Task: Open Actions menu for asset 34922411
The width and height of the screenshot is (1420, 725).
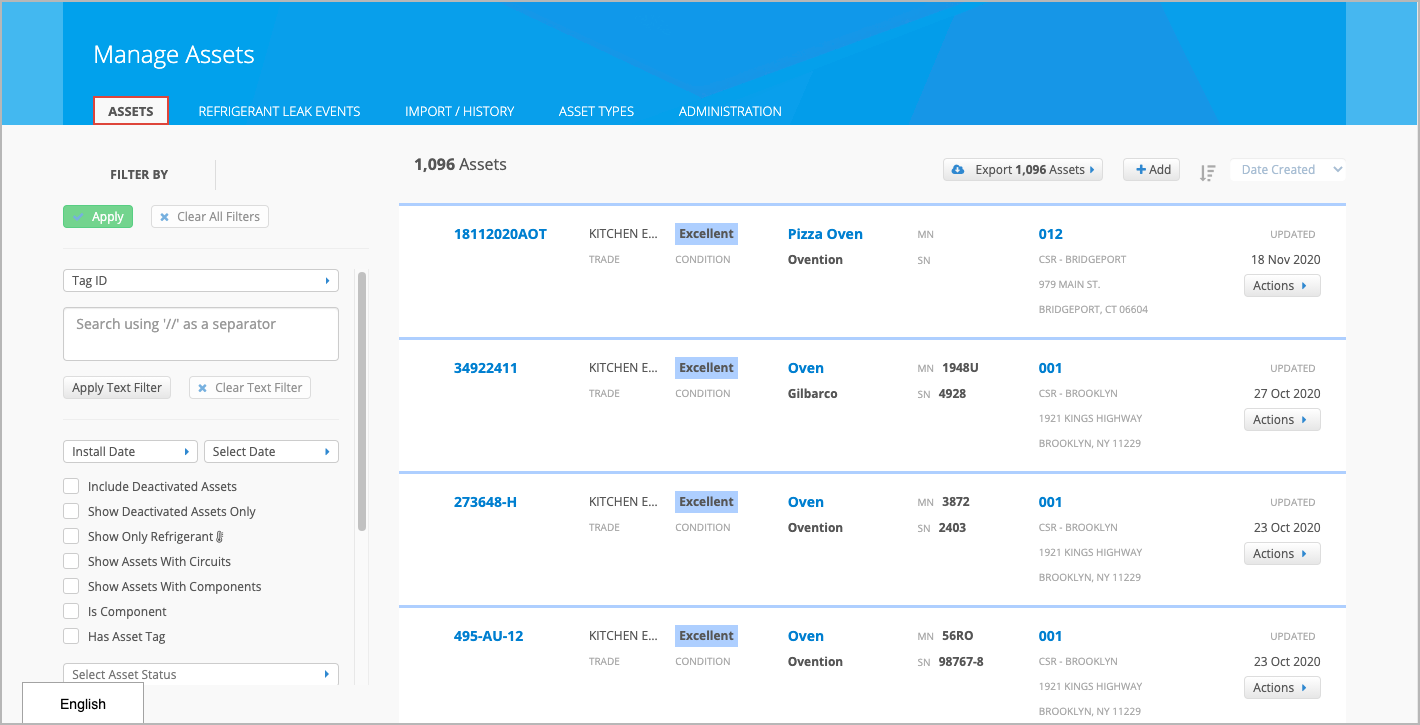Action: (1281, 420)
